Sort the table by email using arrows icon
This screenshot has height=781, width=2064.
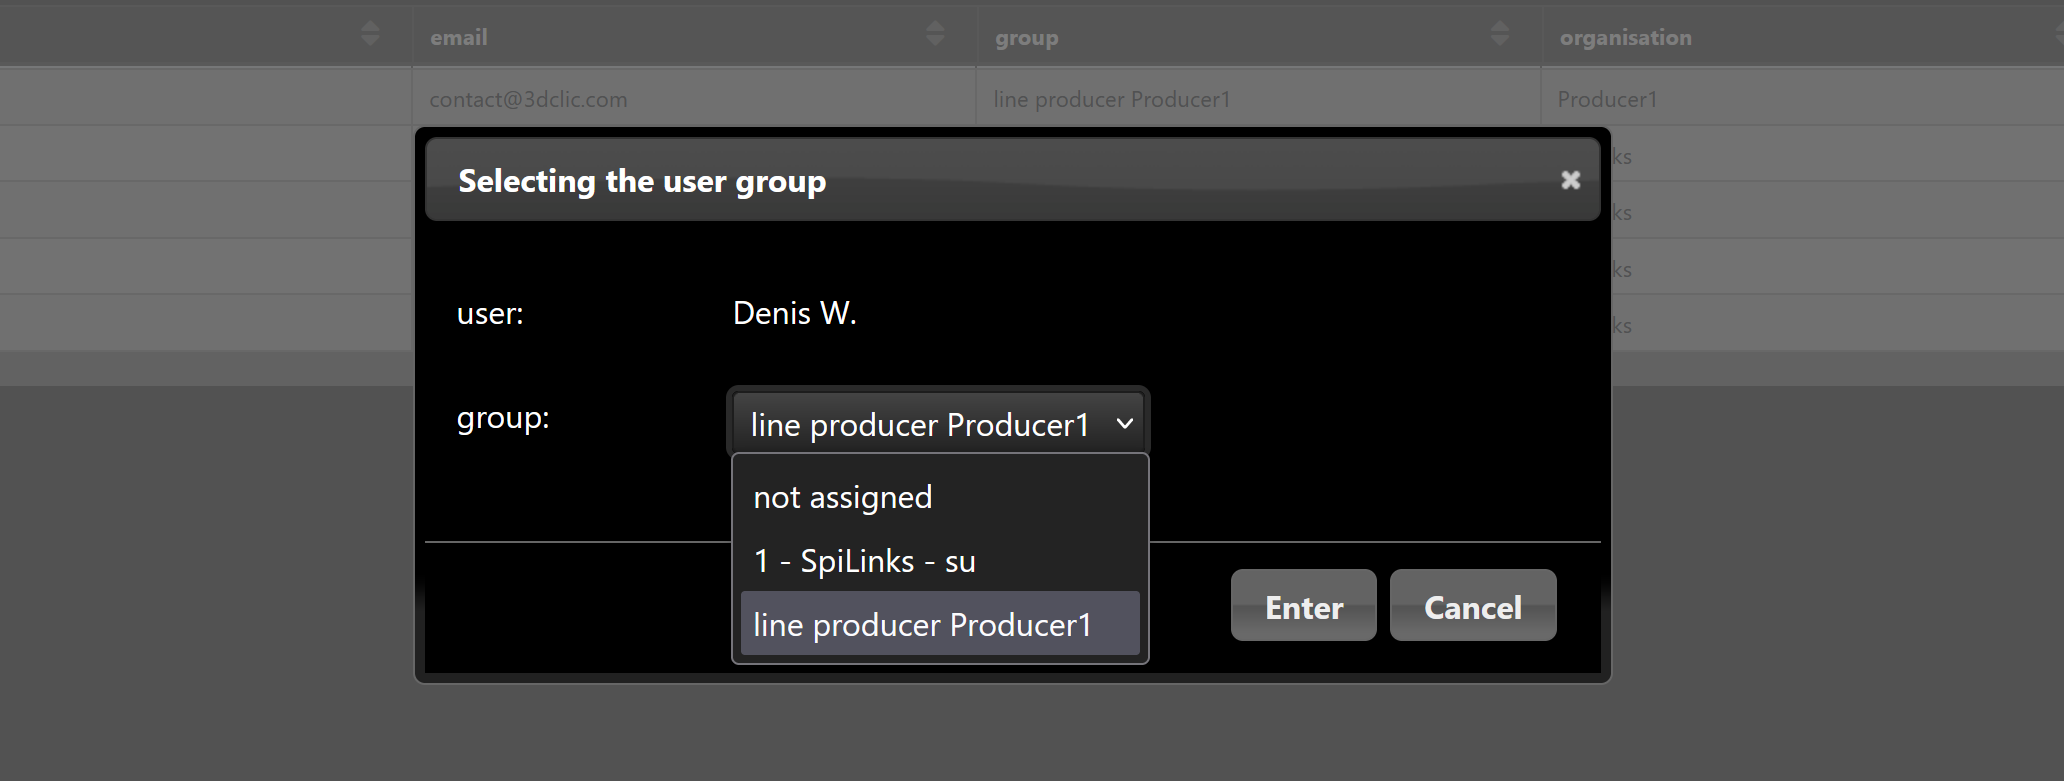tap(935, 34)
